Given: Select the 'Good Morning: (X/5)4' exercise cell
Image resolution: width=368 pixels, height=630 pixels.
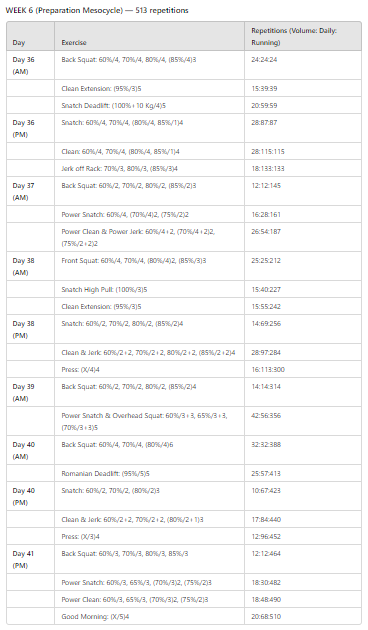Looking at the screenshot, I should (x=149, y=616).
